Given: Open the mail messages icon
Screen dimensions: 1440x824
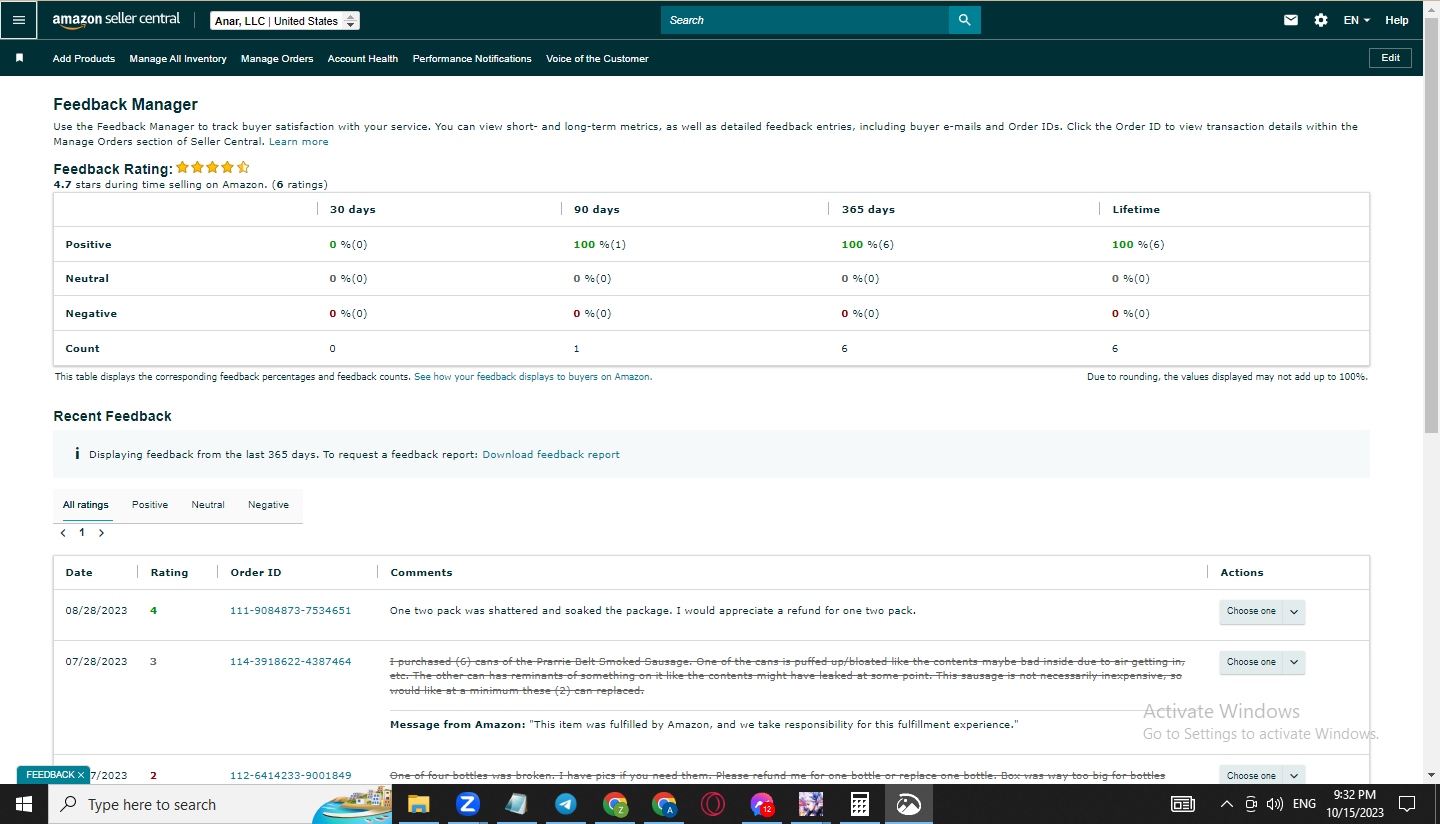Looking at the screenshot, I should 1291,20.
